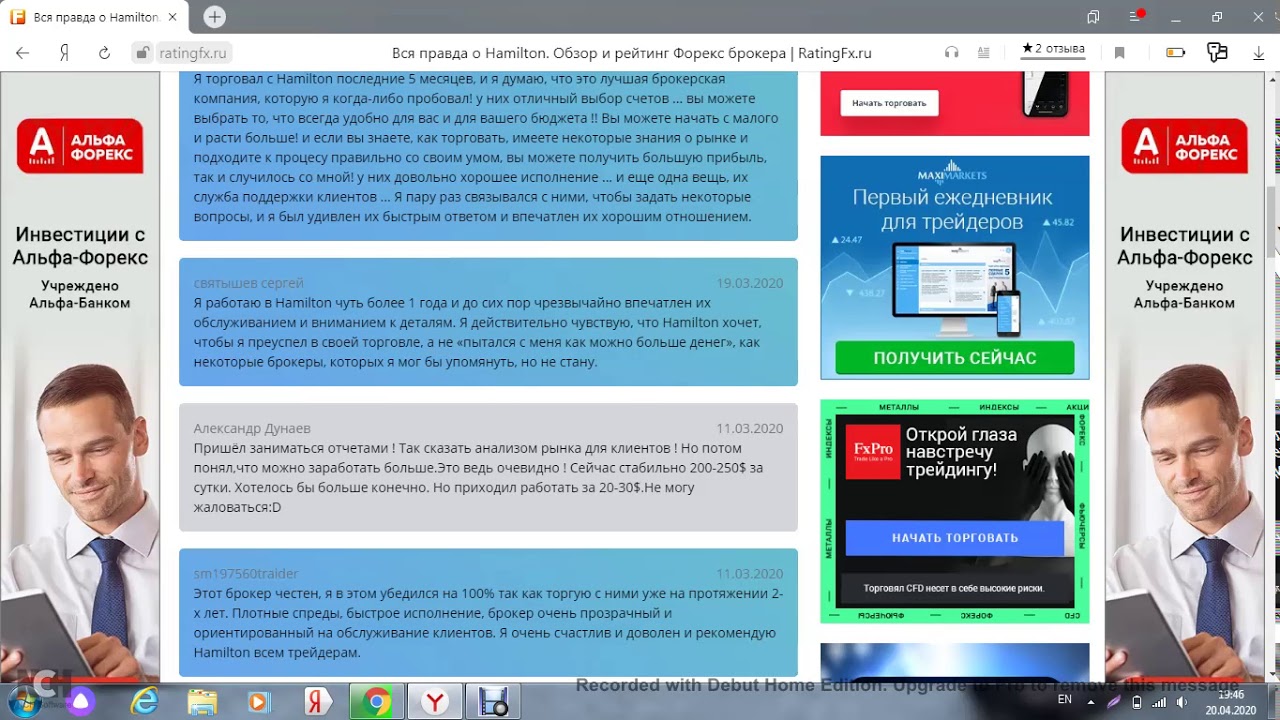Screen dimensions: 1280x720
Task: Click 'Открой глаза навстречу трейдингу!' ad headline
Action: 961,452
